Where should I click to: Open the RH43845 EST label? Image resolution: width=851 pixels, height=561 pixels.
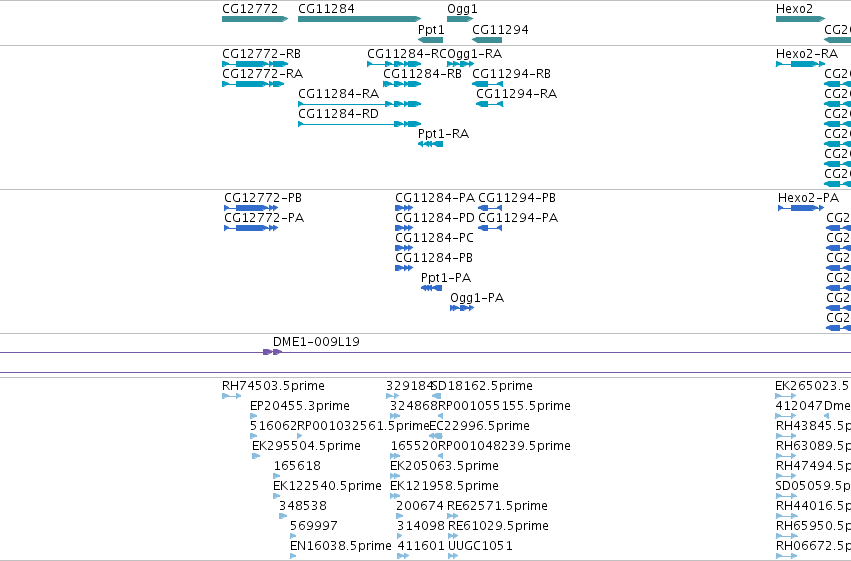coord(813,426)
